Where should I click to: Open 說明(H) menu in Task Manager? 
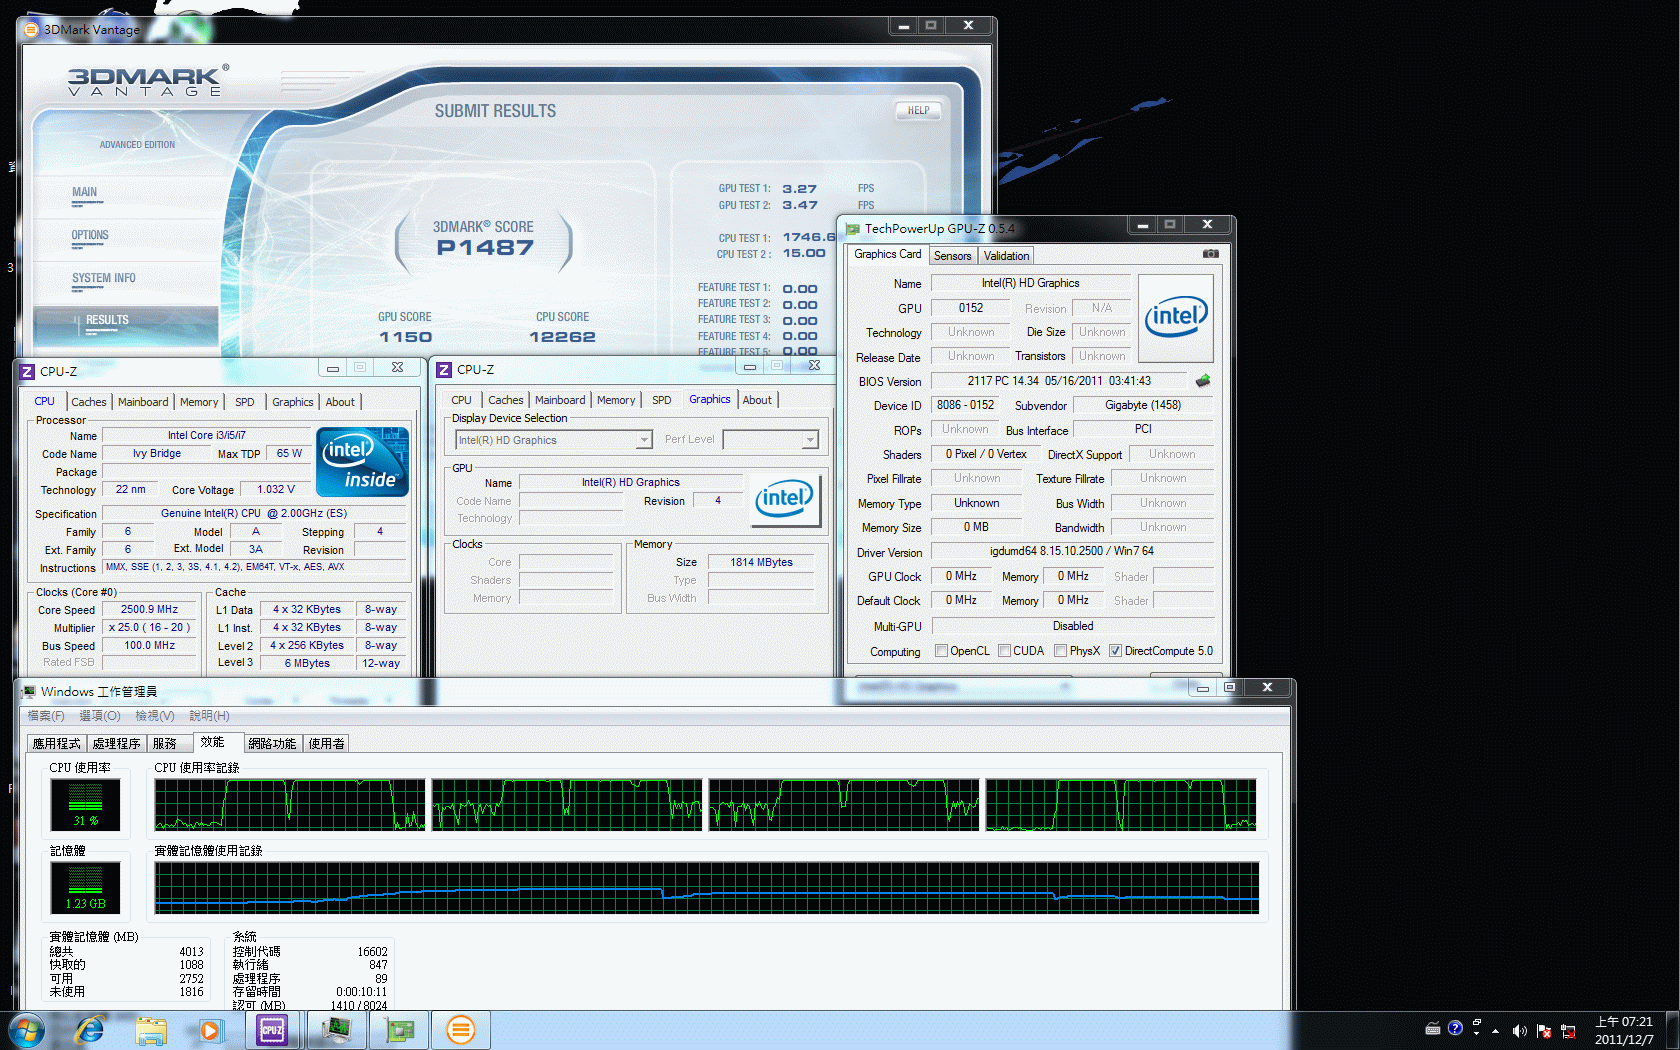[x=209, y=716]
